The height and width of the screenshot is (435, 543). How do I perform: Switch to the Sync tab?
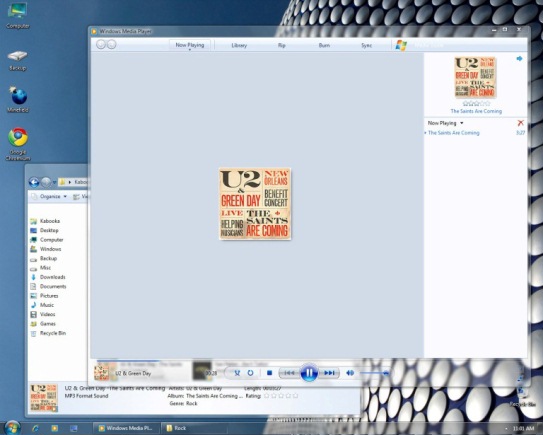click(366, 45)
